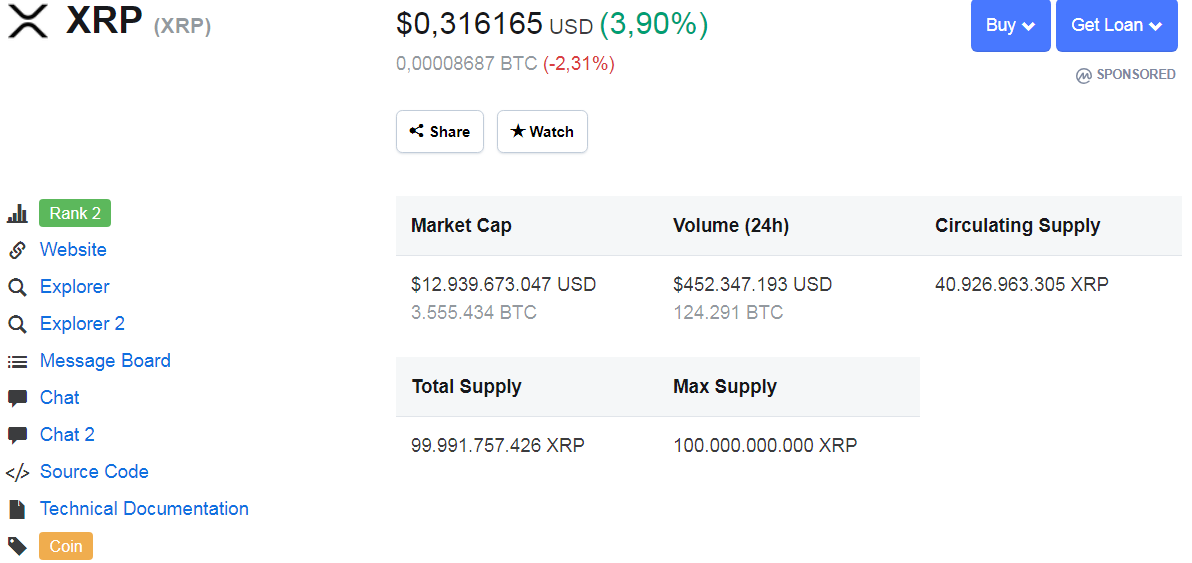Open the Explorer 2 link
Screen dimensions: 1192x563
point(82,324)
